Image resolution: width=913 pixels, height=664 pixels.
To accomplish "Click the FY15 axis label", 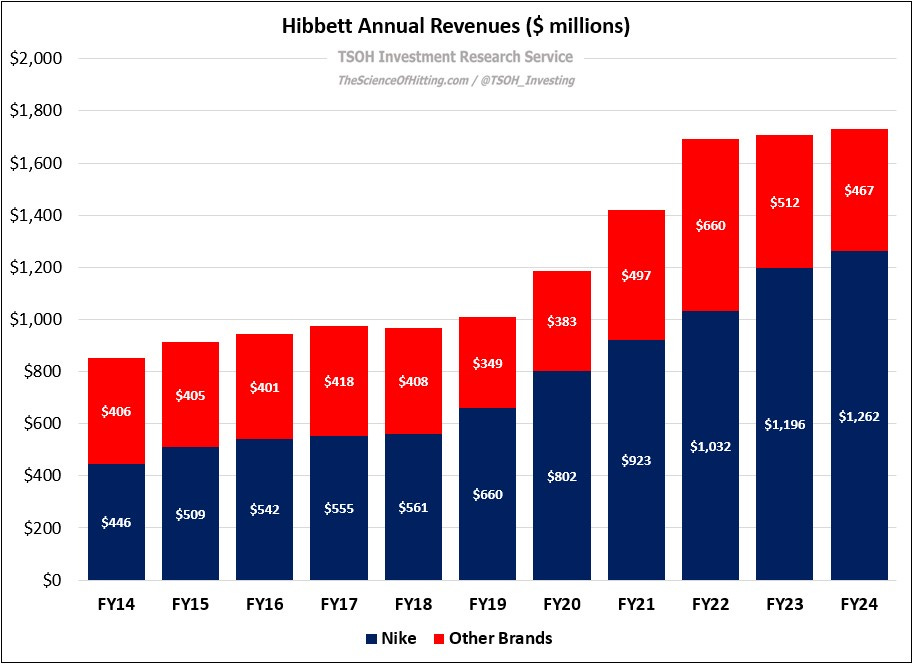I will [190, 604].
